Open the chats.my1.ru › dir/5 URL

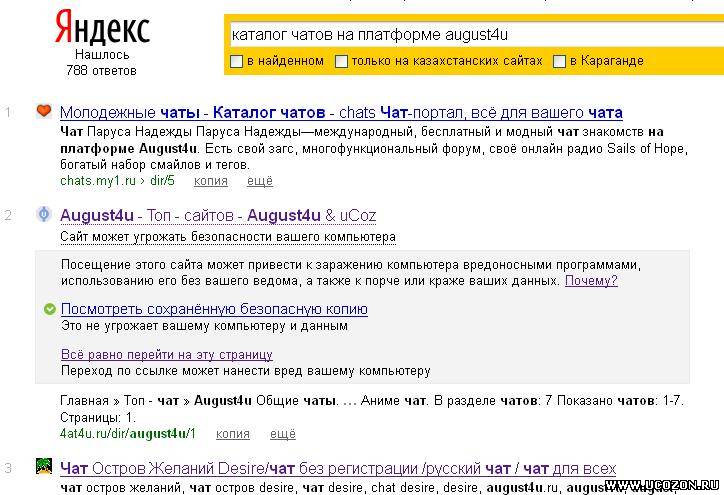pos(117,181)
